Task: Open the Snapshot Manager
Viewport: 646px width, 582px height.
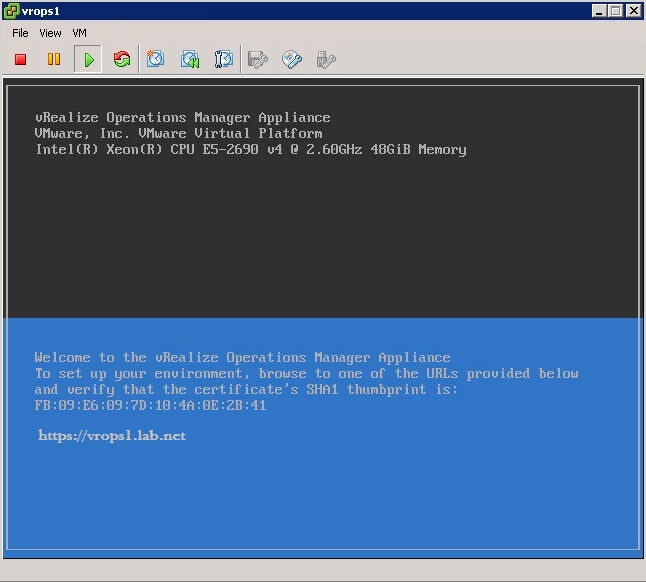Action: pos(224,60)
